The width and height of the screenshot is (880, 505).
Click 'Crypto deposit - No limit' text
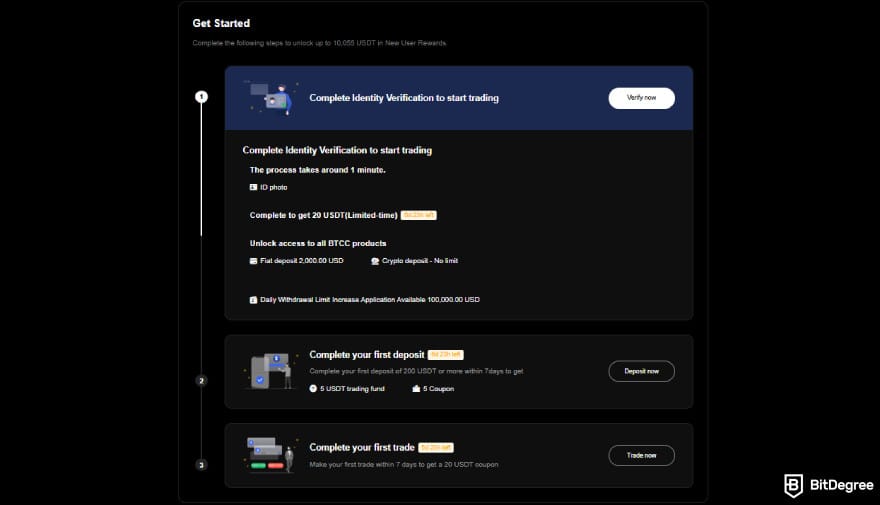click(420, 261)
